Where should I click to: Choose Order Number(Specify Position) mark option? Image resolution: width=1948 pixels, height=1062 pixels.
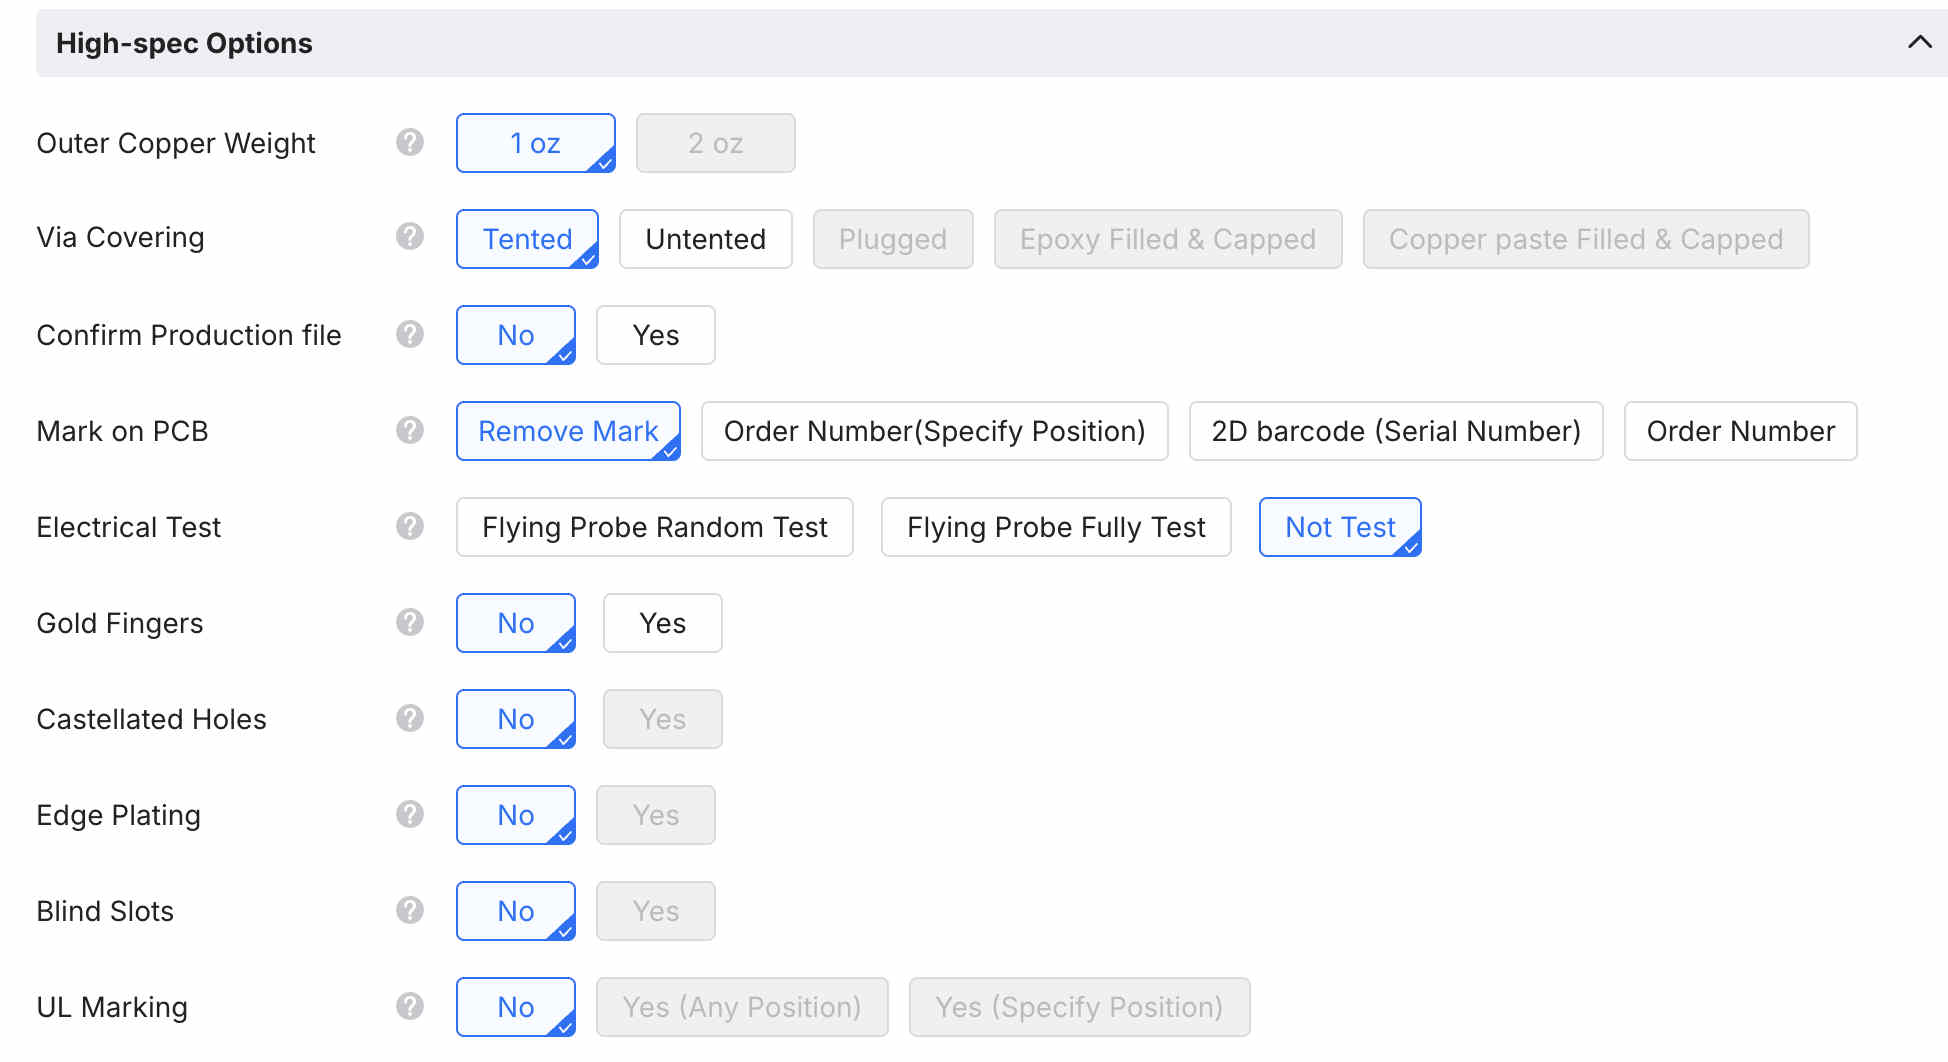(x=934, y=431)
